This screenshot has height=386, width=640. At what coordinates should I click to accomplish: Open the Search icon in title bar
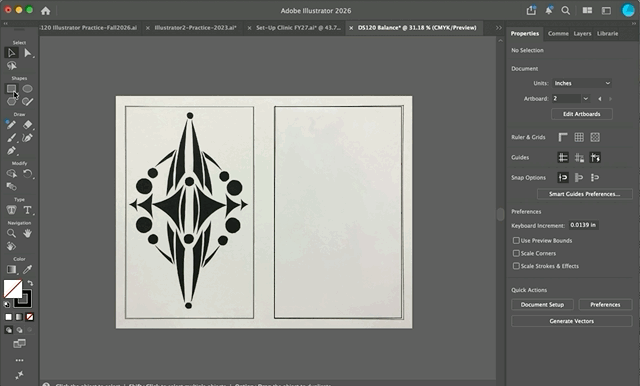[565, 11]
